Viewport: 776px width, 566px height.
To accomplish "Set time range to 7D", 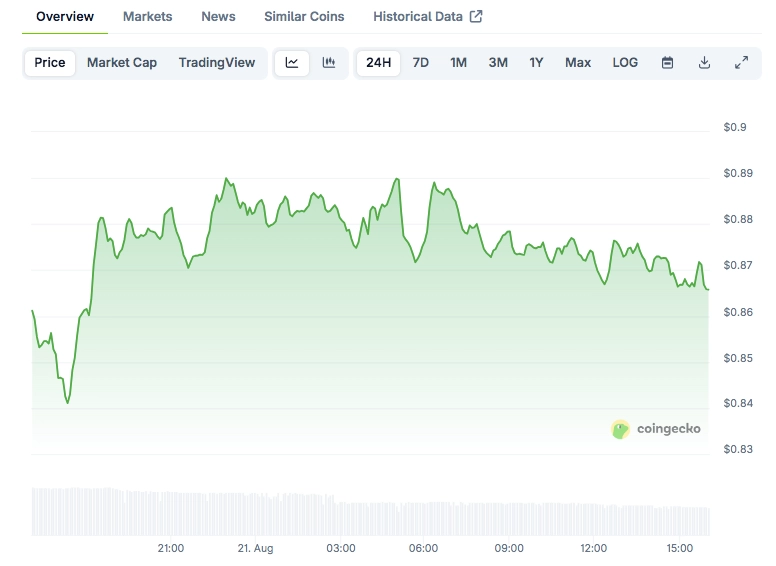I will point(421,63).
